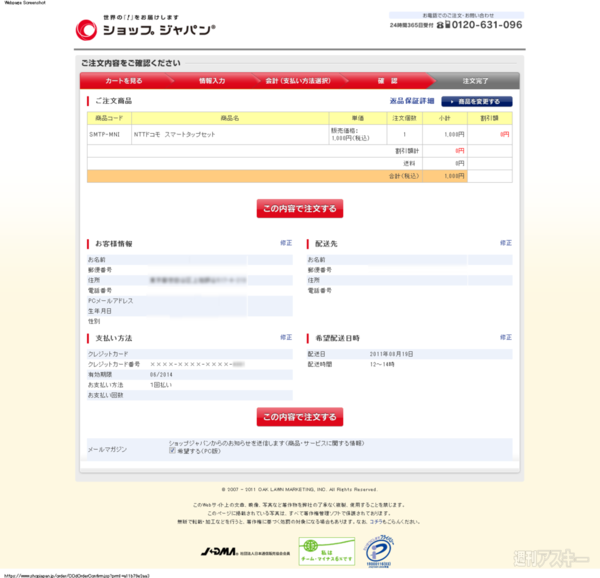
Task: Click the 注文個数 column header
Action: 404,118
